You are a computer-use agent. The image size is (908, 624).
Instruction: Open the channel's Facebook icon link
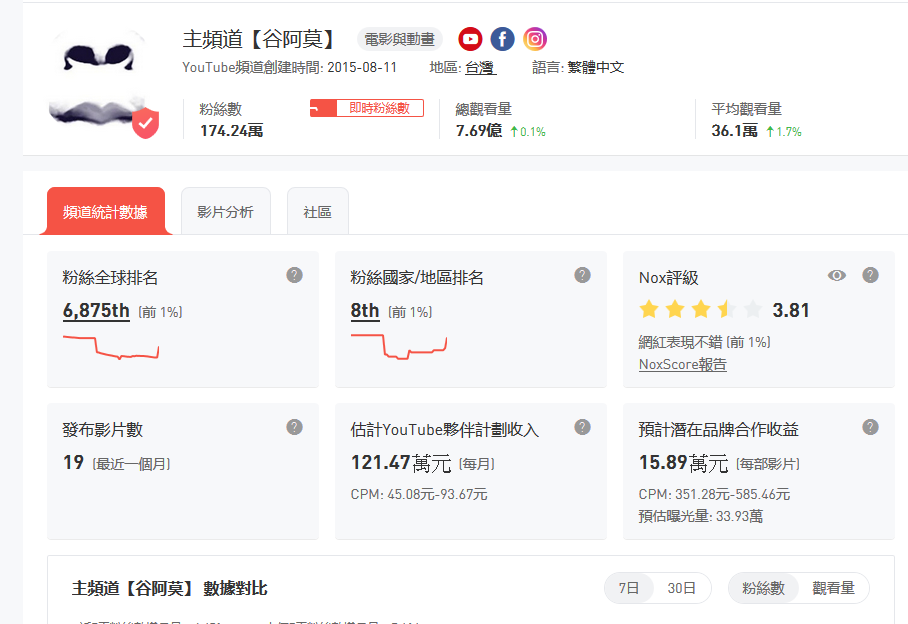503,39
